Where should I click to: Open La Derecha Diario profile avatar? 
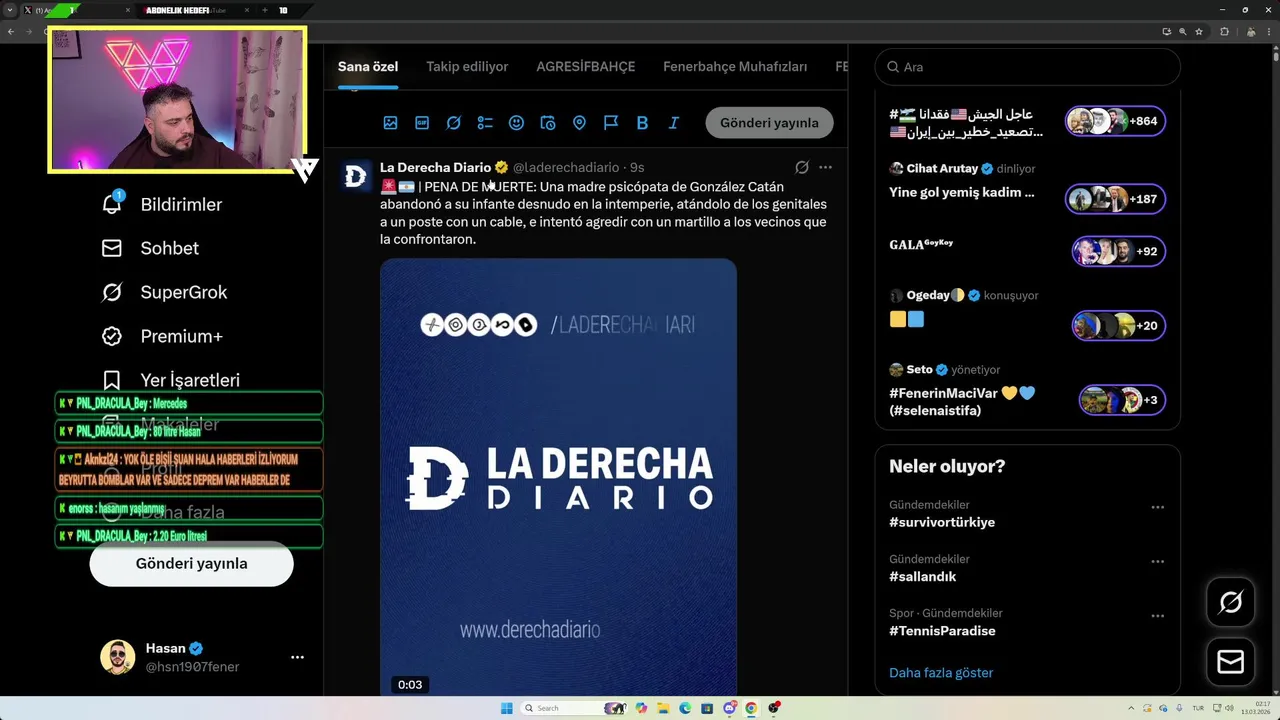355,177
